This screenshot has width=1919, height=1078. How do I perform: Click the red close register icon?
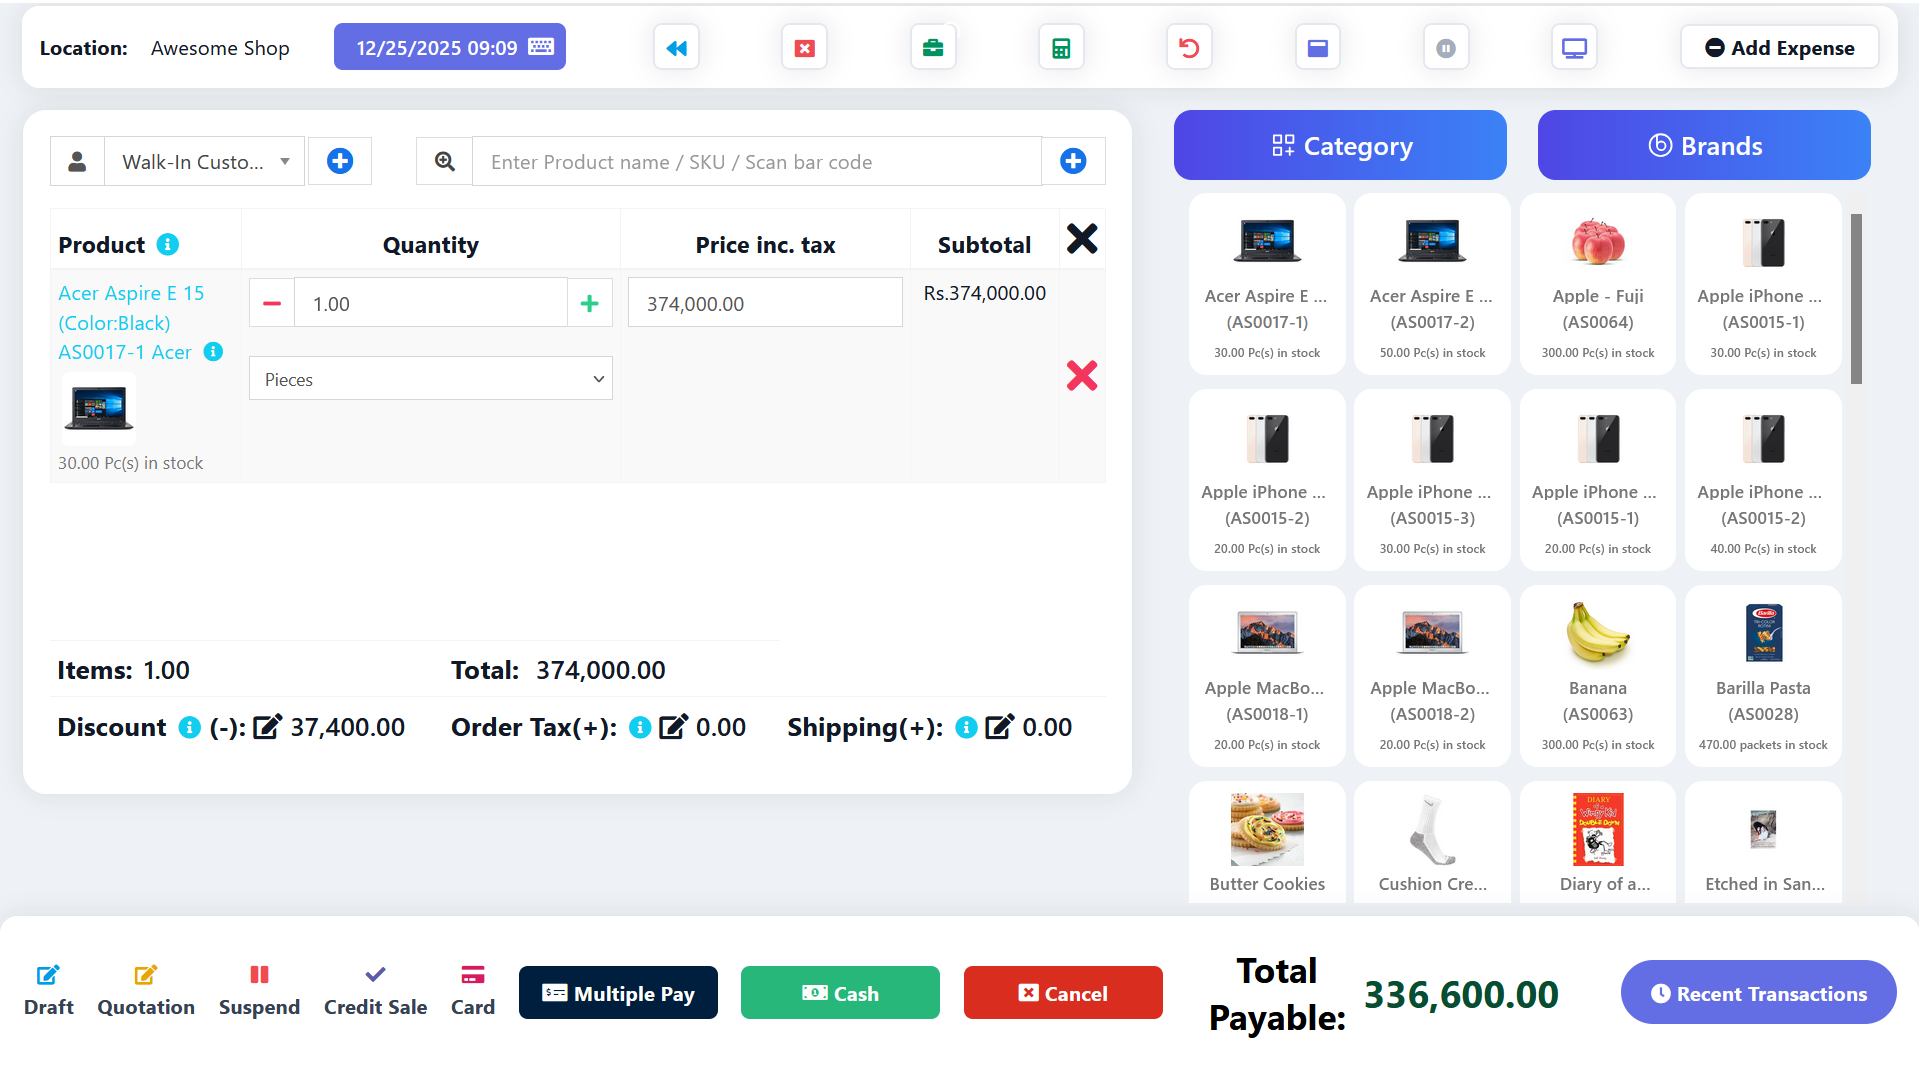pyautogui.click(x=804, y=48)
